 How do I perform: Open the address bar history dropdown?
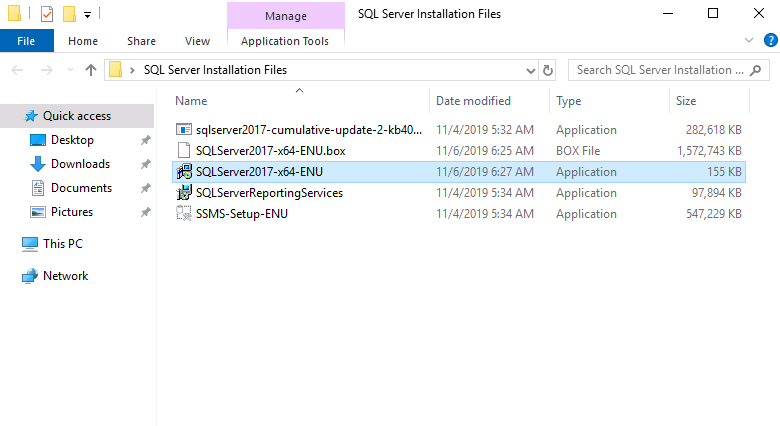(x=531, y=70)
